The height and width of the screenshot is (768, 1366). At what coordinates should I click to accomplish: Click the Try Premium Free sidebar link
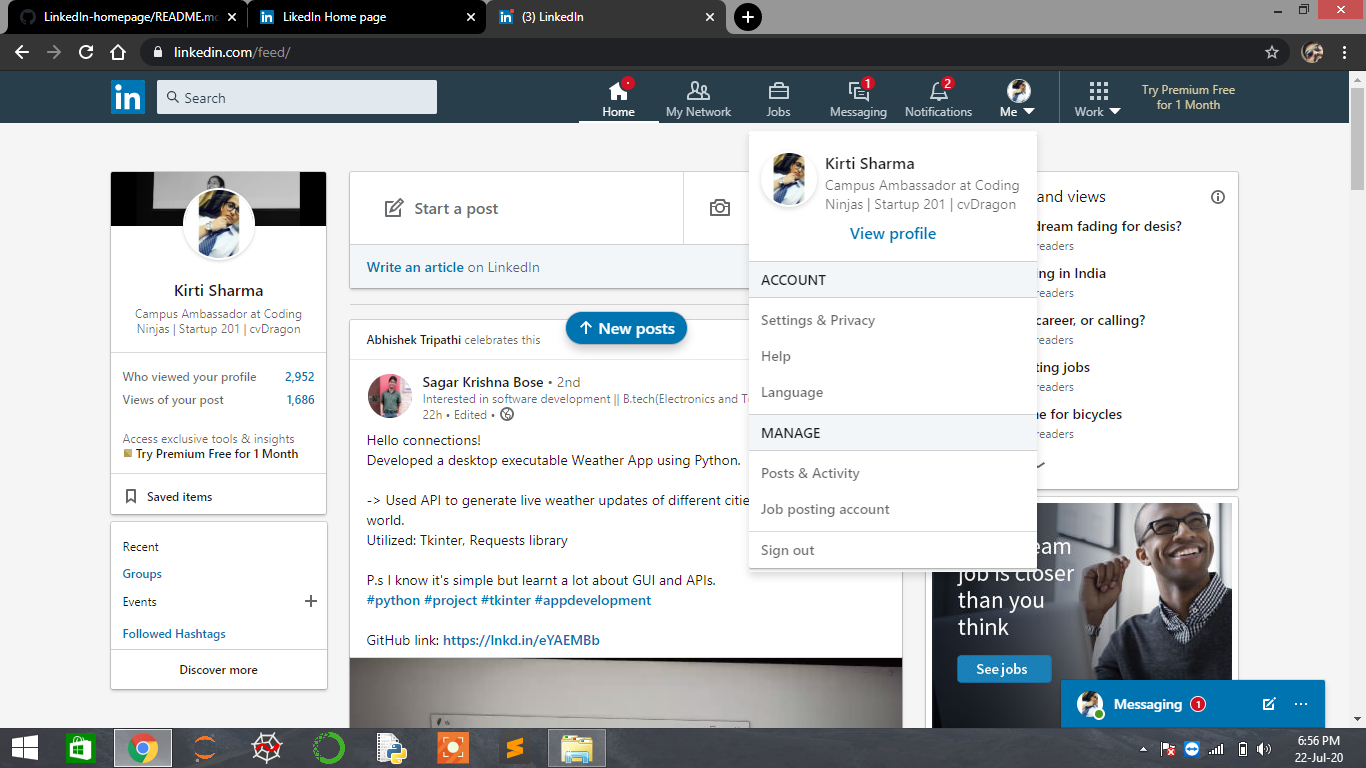[x=217, y=454]
